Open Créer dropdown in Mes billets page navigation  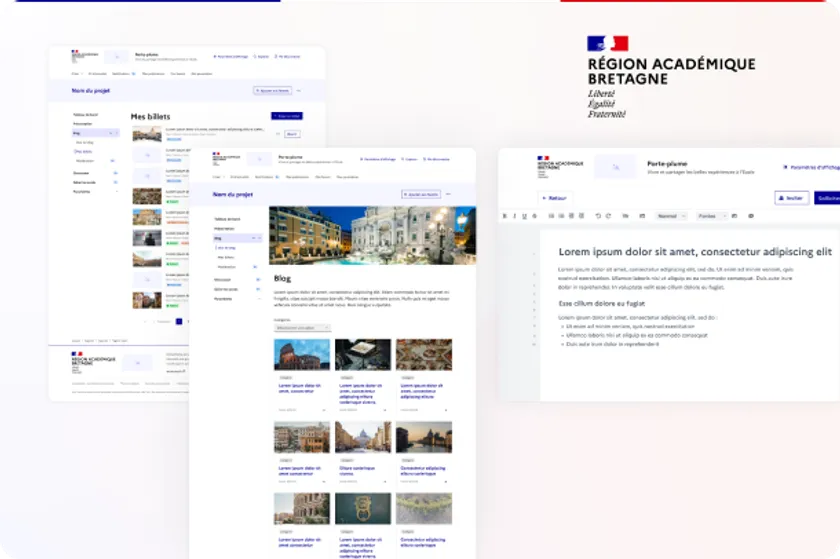[77, 73]
